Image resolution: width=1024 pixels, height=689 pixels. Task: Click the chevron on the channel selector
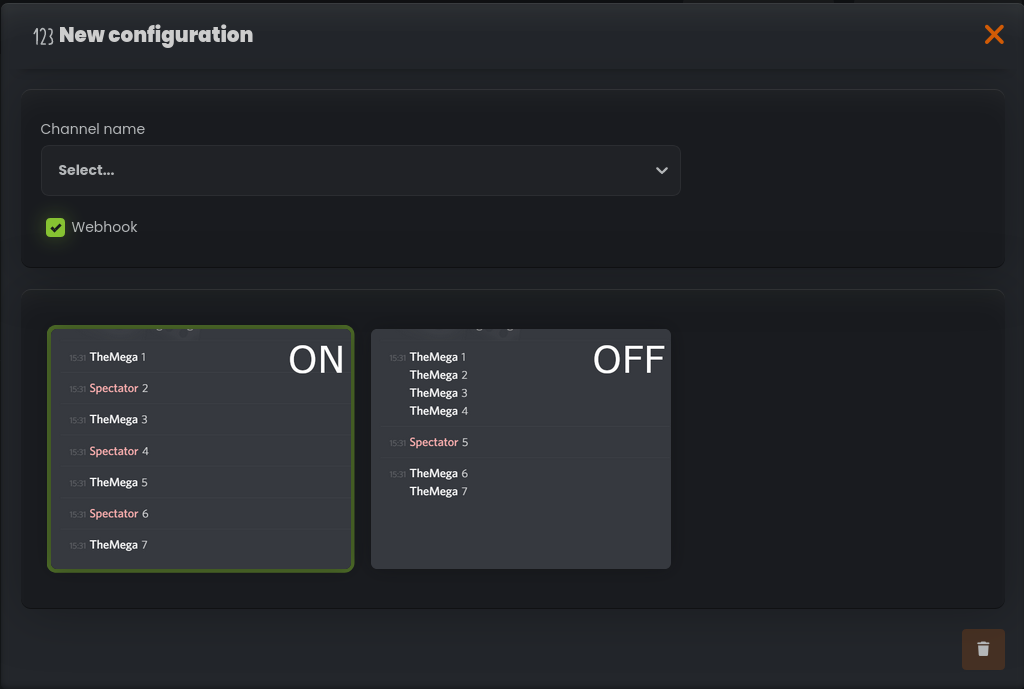click(x=661, y=170)
